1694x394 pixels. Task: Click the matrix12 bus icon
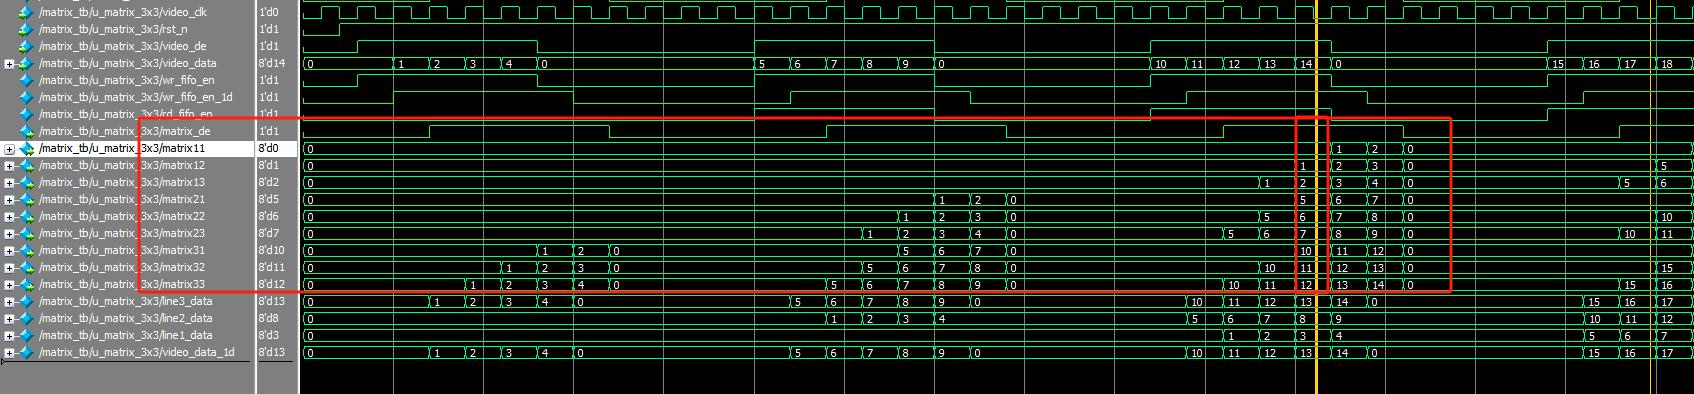pos(27,165)
